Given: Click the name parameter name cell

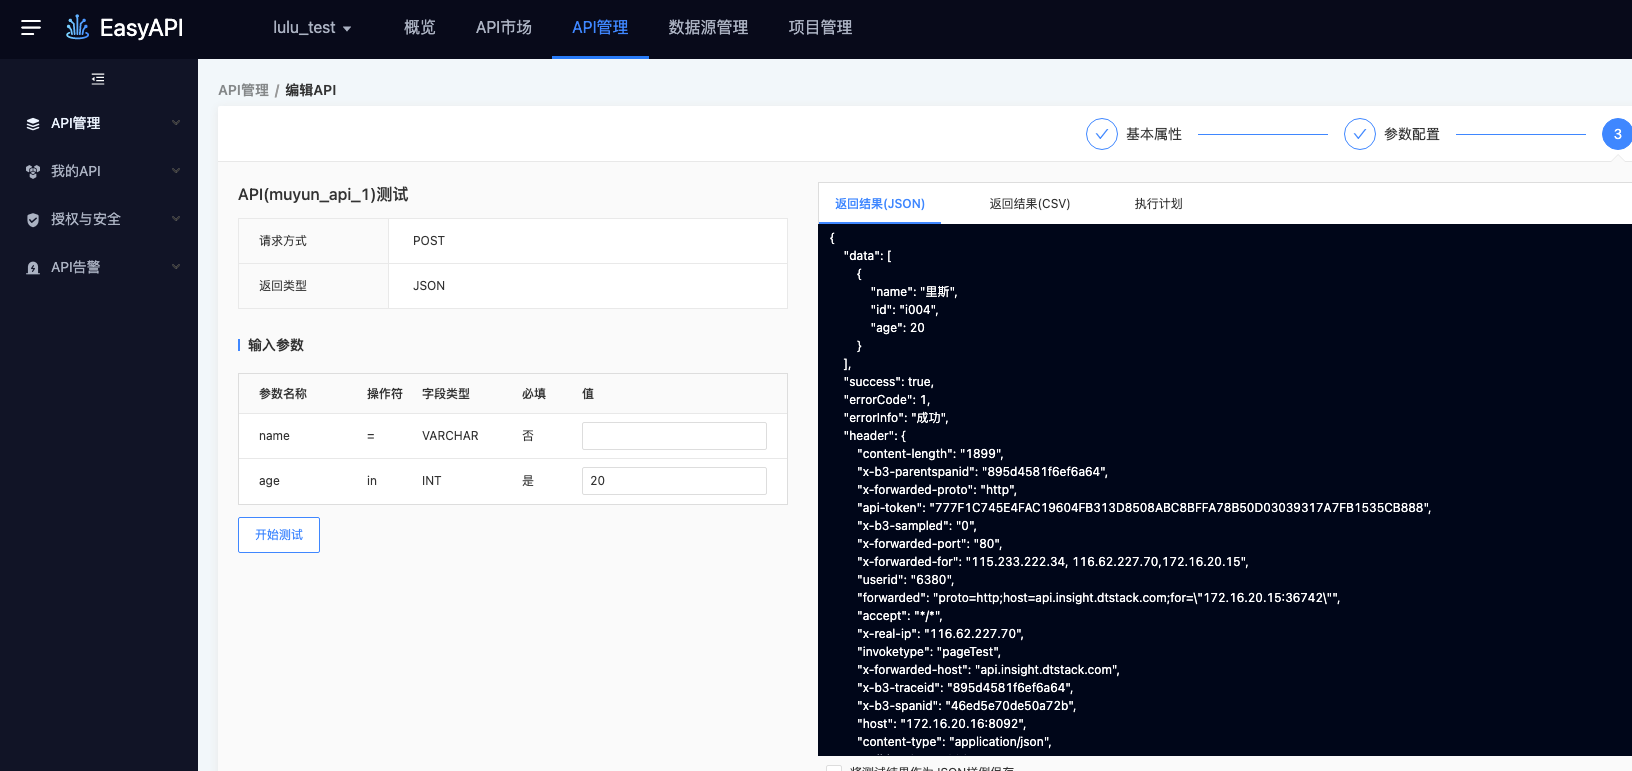Looking at the screenshot, I should pyautogui.click(x=274, y=436).
